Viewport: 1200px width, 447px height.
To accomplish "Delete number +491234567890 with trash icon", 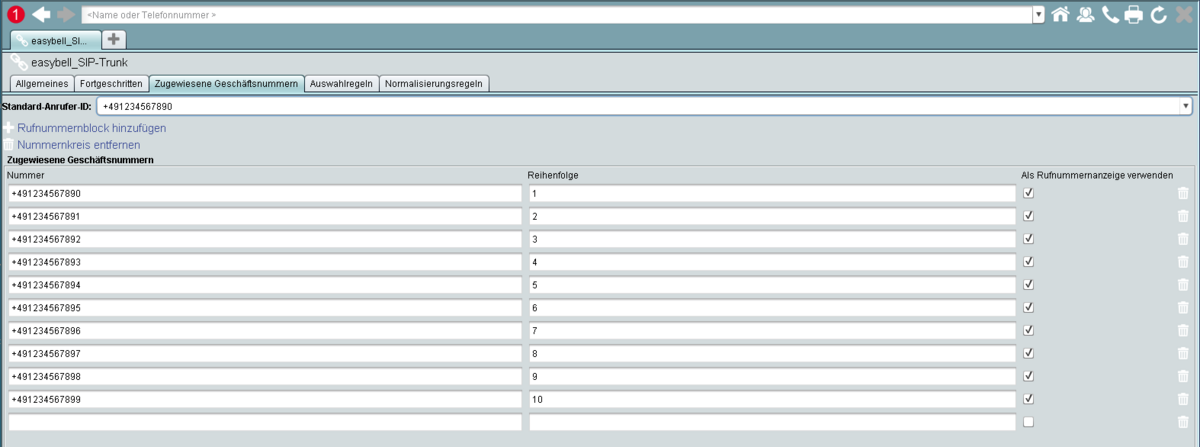I will pos(1183,194).
